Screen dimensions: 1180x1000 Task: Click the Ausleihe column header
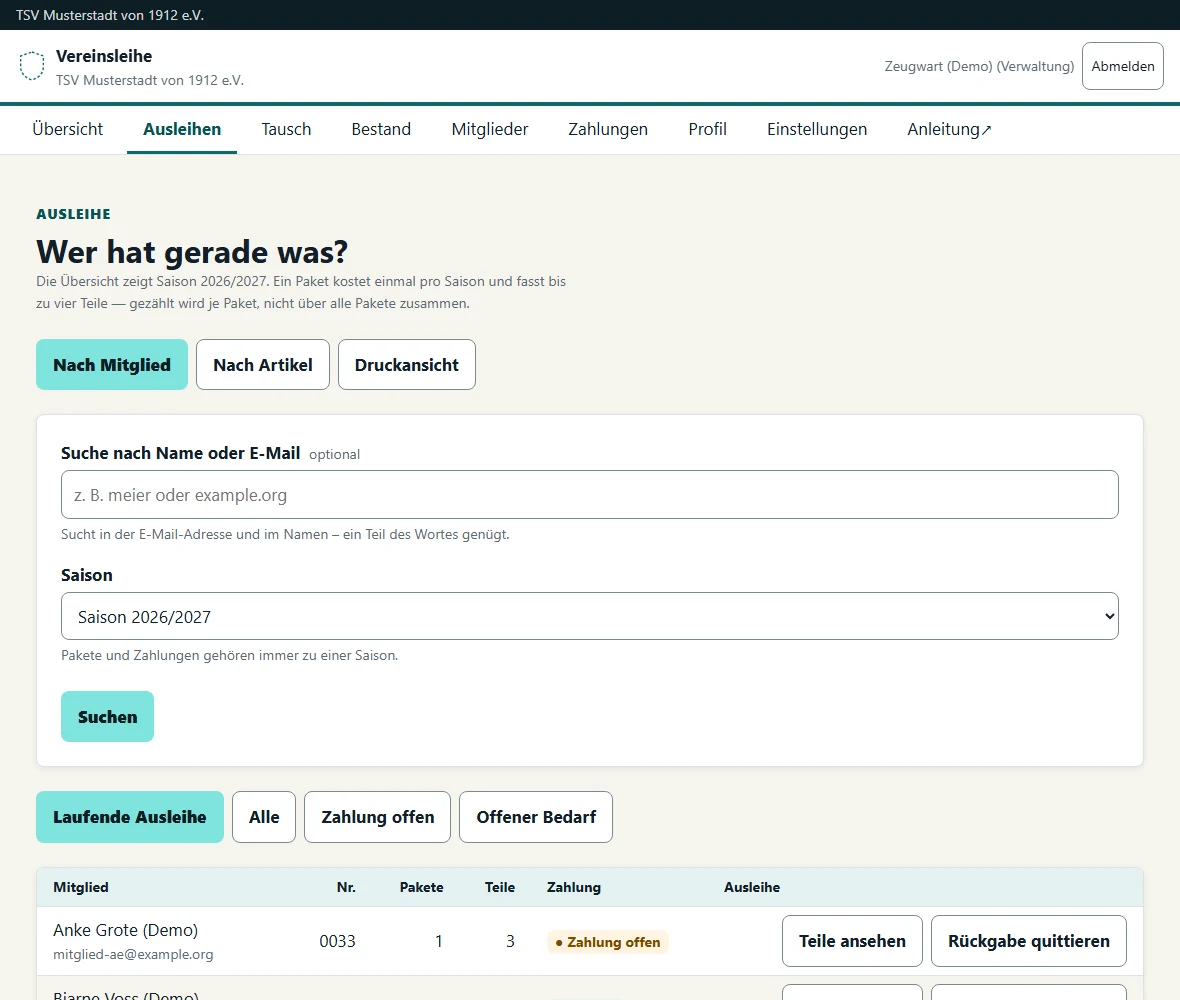click(752, 887)
